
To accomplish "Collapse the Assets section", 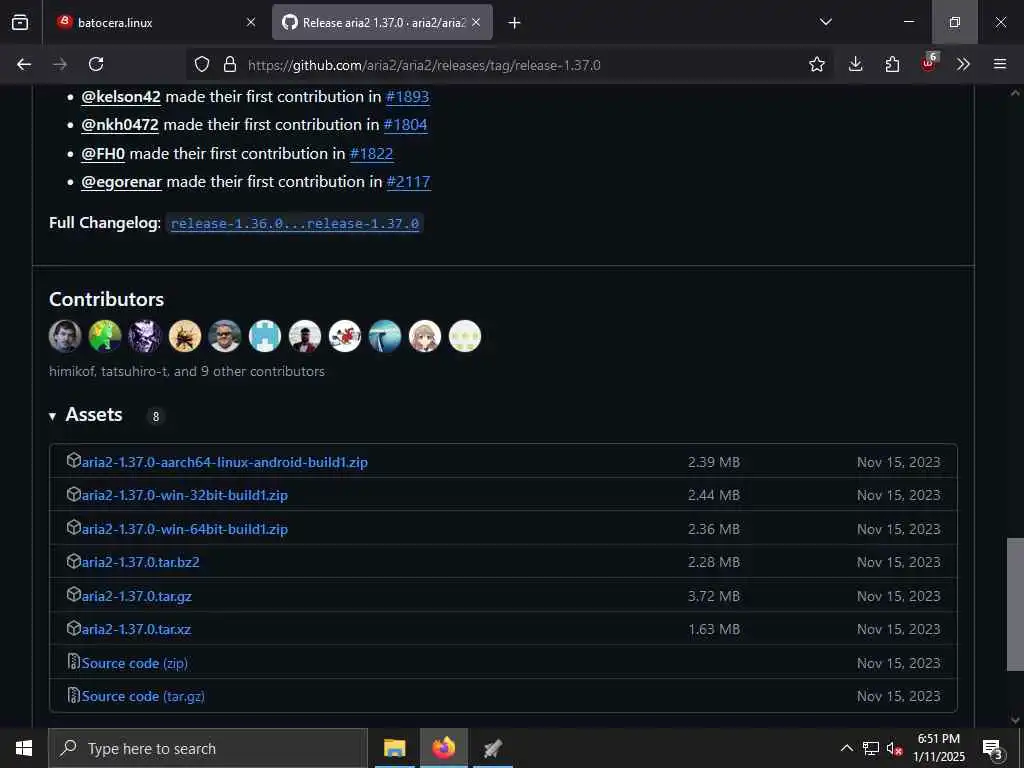I will pyautogui.click(x=86, y=415).
